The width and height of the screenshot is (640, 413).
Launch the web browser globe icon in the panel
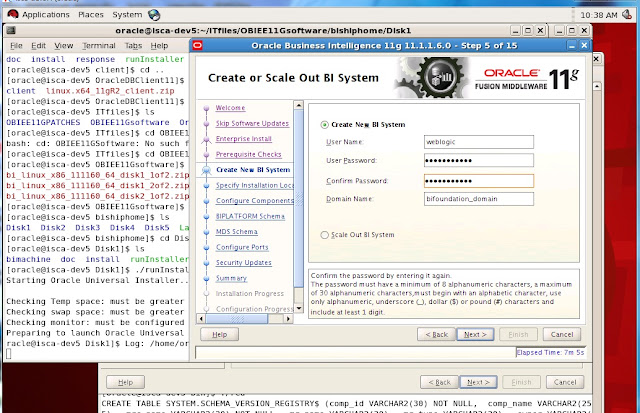pos(154,15)
